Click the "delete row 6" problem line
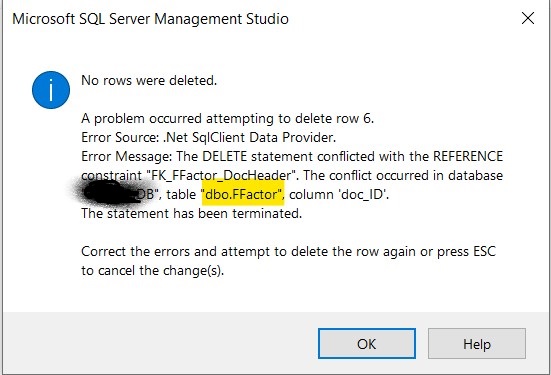The image size is (551, 375). point(227,118)
